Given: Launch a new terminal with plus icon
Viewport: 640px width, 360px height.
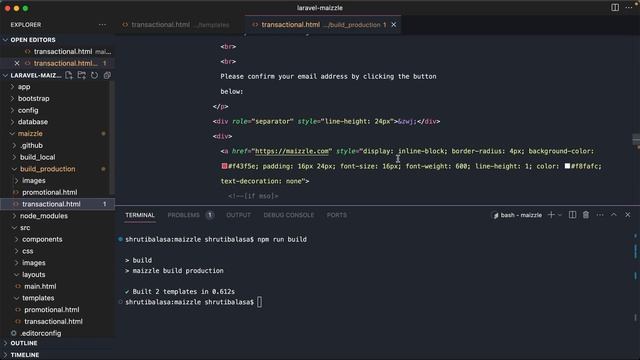Looking at the screenshot, I should [x=551, y=215].
